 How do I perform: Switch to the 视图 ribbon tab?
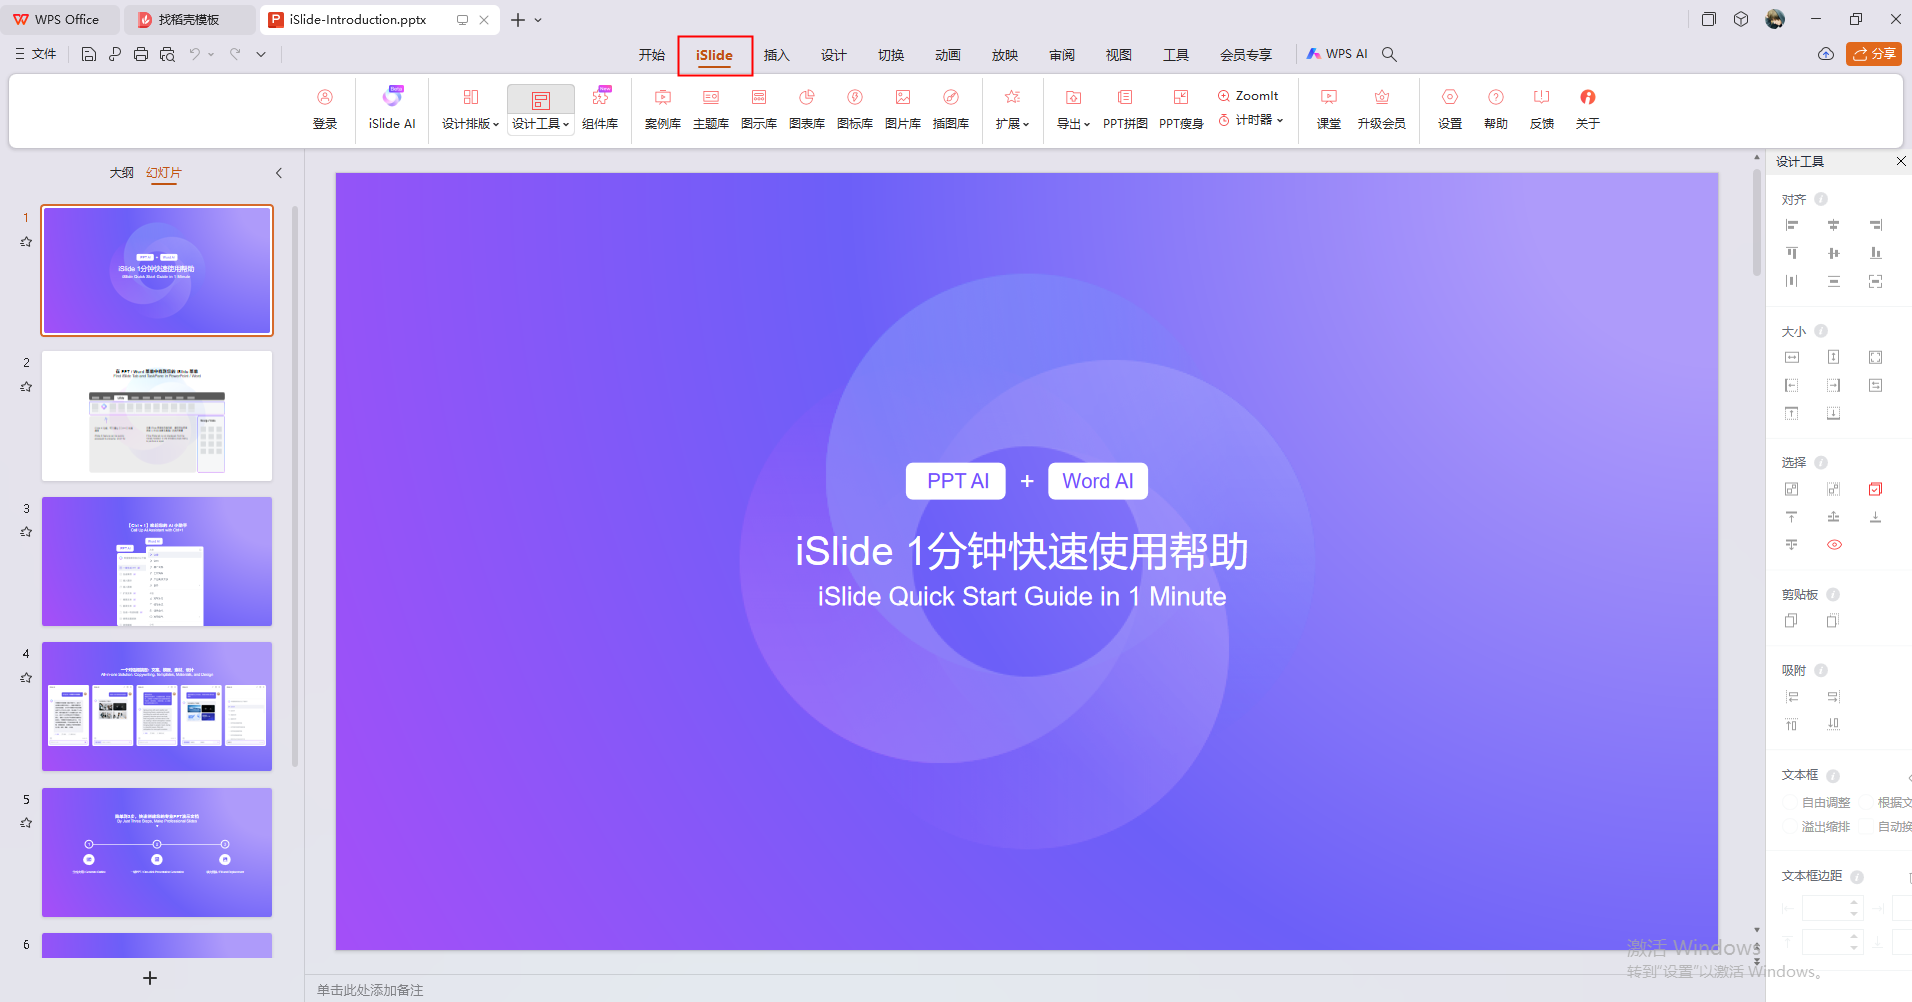(1119, 55)
